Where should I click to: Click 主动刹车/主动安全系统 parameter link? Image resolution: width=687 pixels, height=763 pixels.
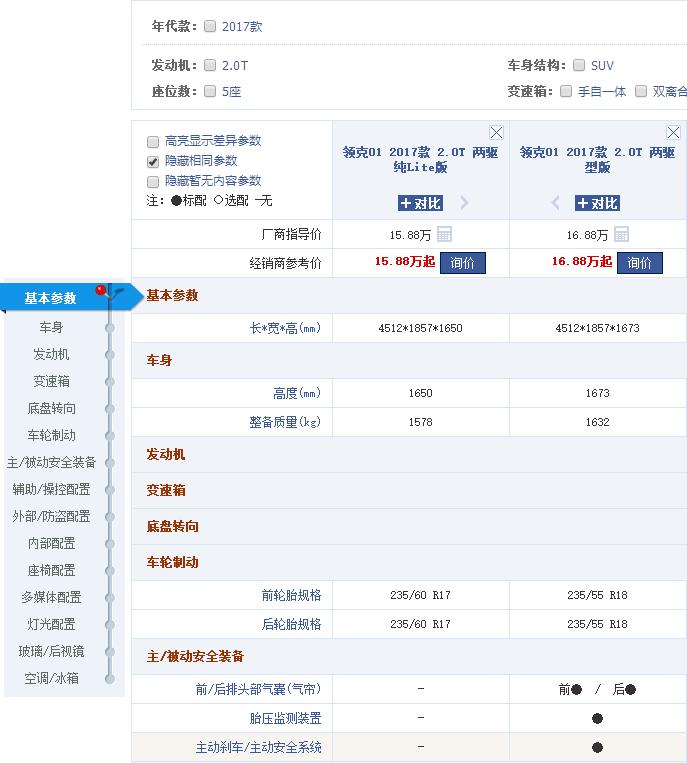(258, 747)
